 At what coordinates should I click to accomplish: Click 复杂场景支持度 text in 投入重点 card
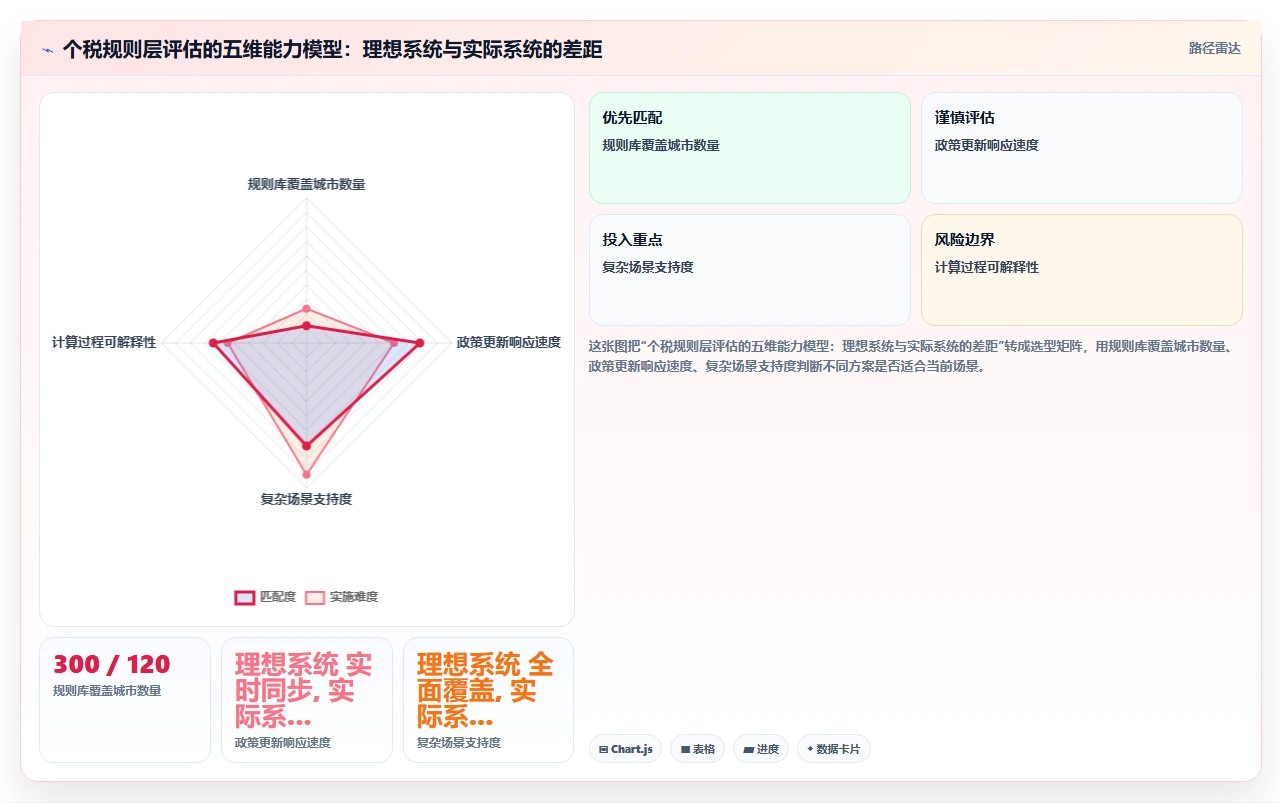tap(648, 267)
